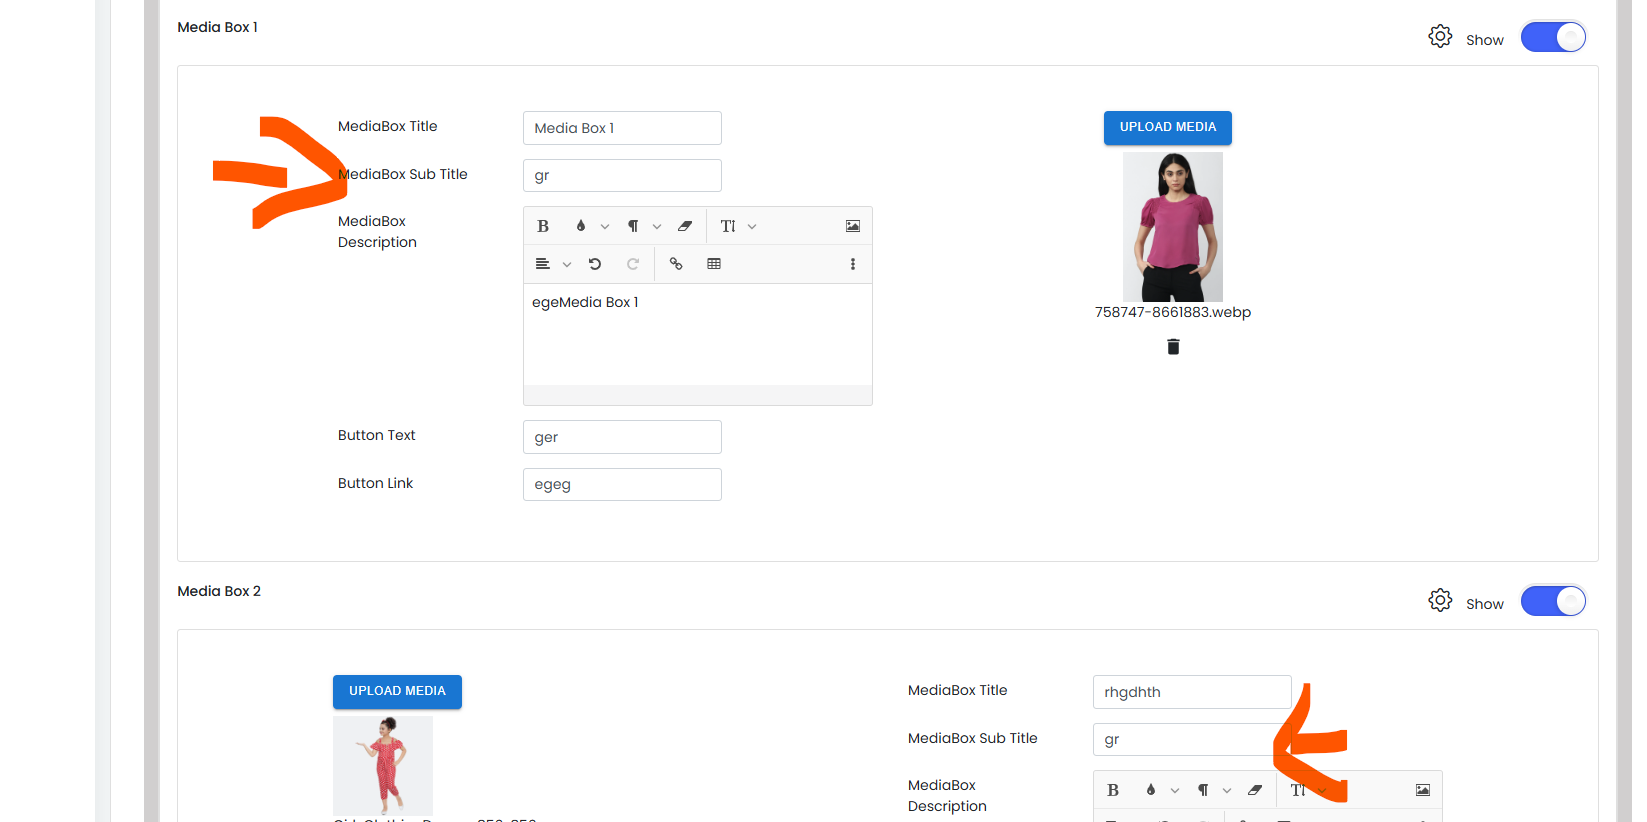
Task: Click the Media Box 2 section heading
Action: click(x=219, y=591)
